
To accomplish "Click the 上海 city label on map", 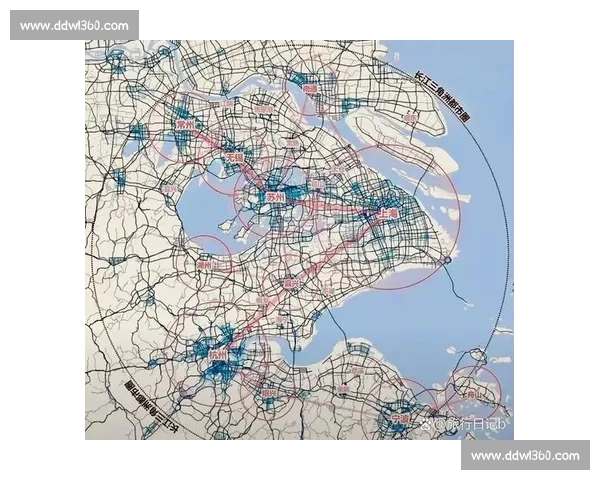I will point(385,214).
